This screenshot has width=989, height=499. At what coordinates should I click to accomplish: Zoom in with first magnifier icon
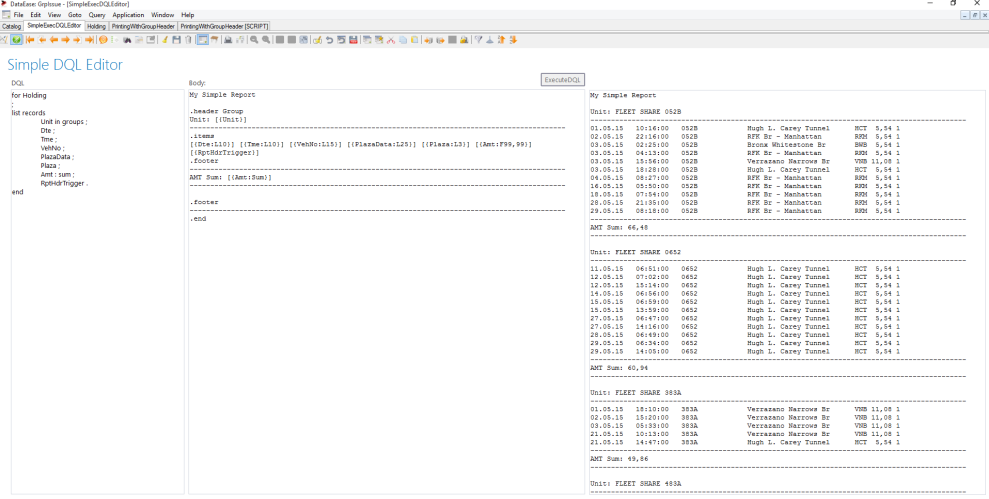(254, 39)
